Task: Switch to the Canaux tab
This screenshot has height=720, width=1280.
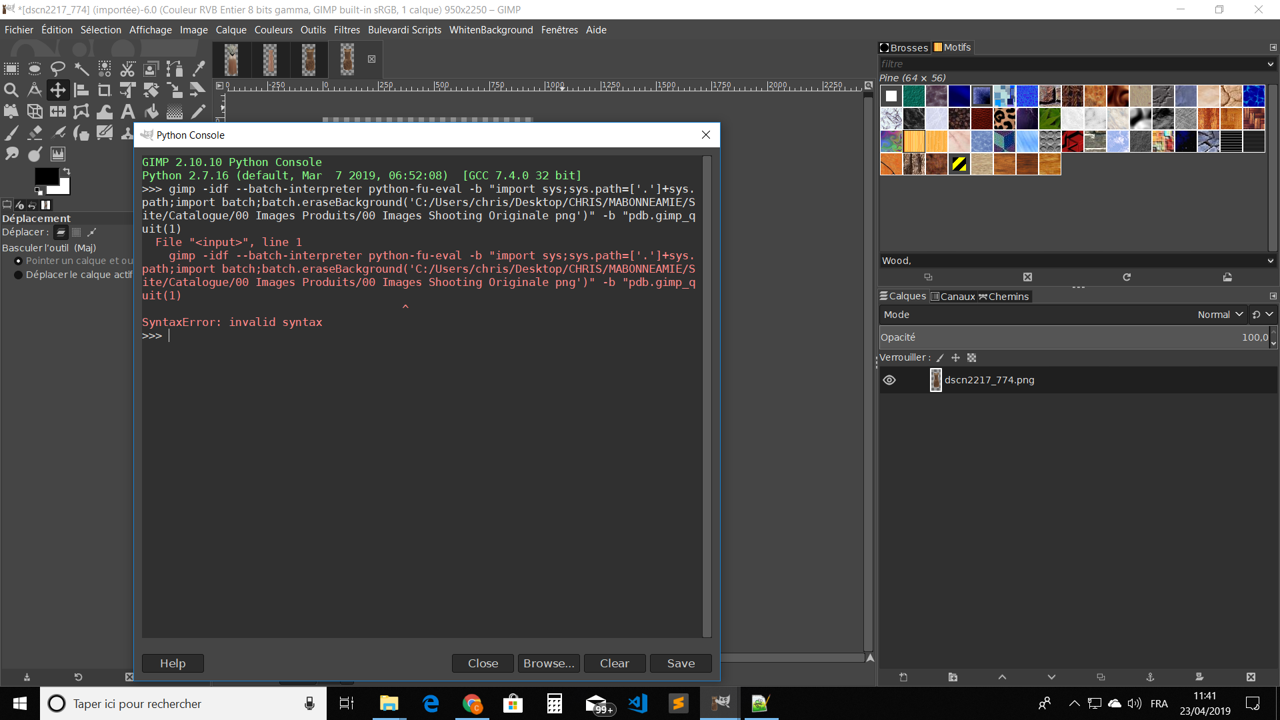Action: [951, 296]
